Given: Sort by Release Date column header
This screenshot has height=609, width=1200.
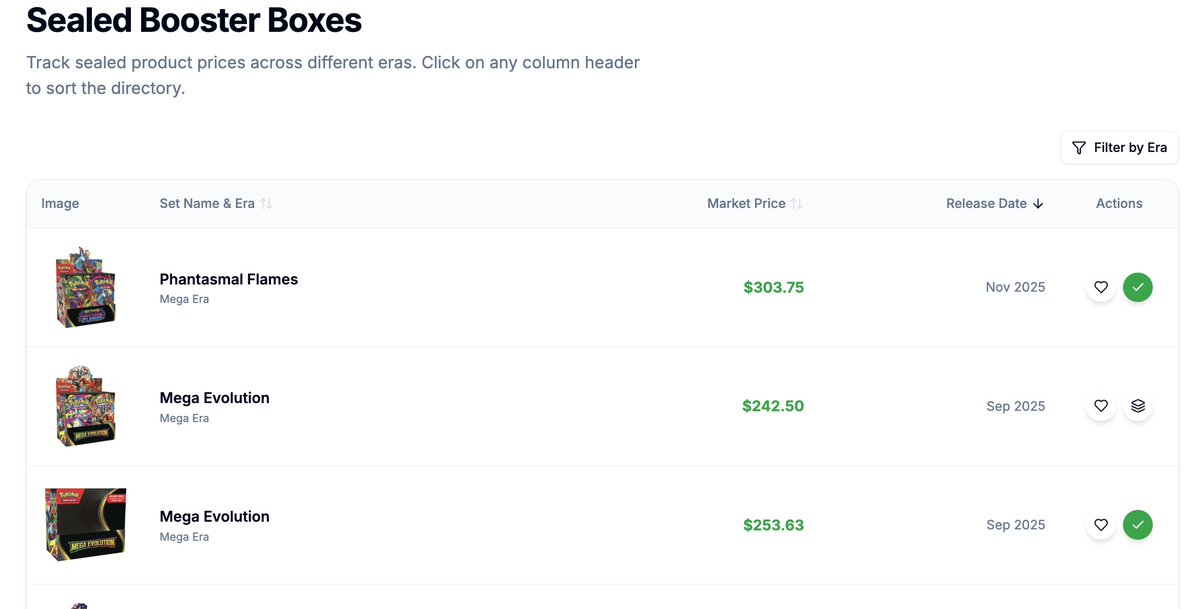Looking at the screenshot, I should click(x=986, y=204).
